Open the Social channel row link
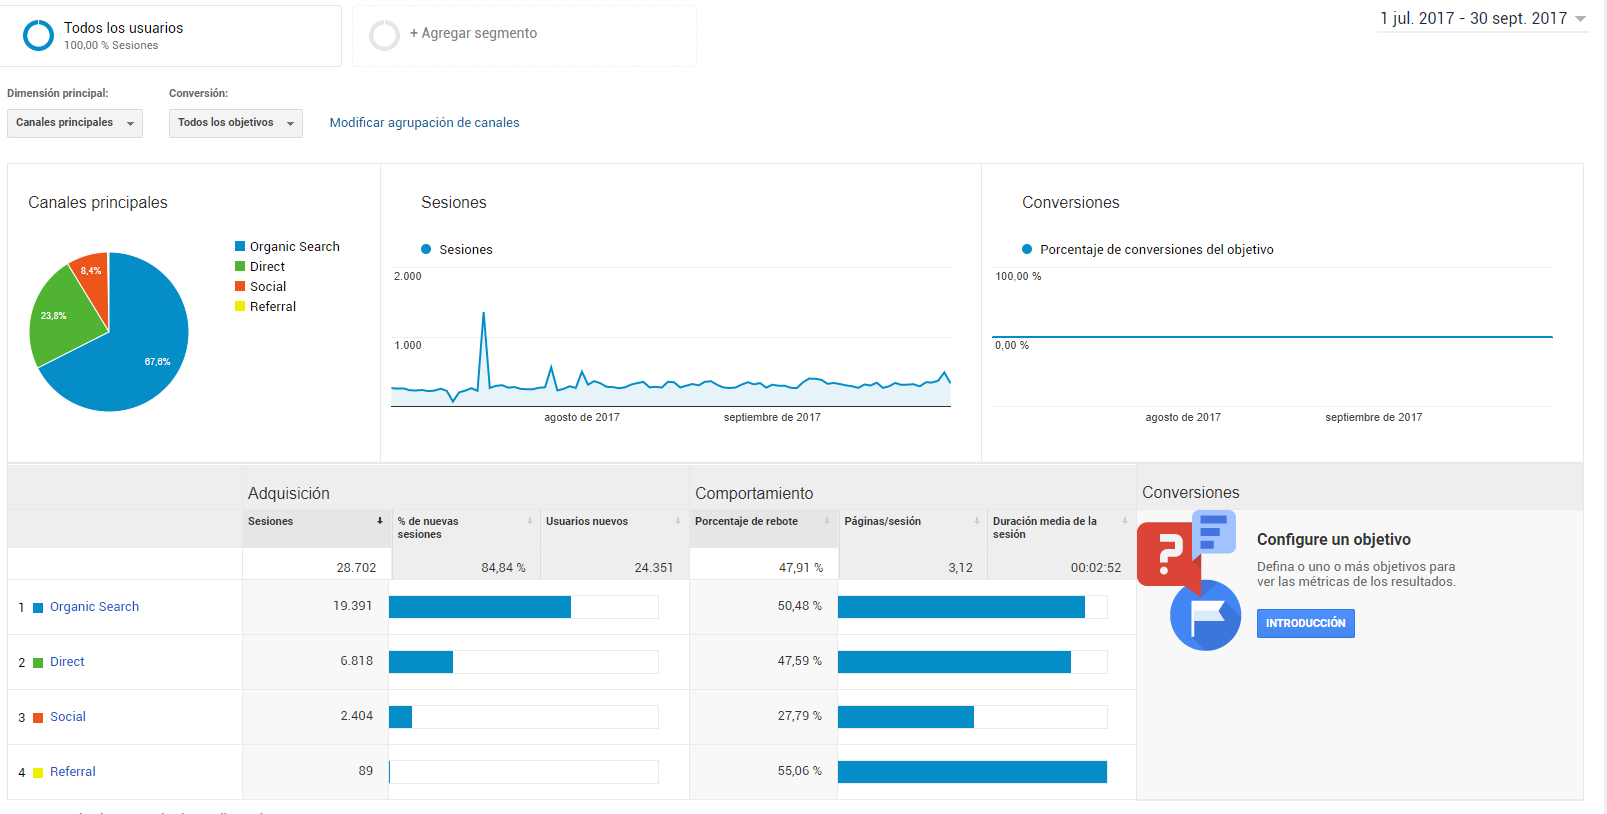Screen dimensions: 1607x814 pyautogui.click(x=68, y=717)
